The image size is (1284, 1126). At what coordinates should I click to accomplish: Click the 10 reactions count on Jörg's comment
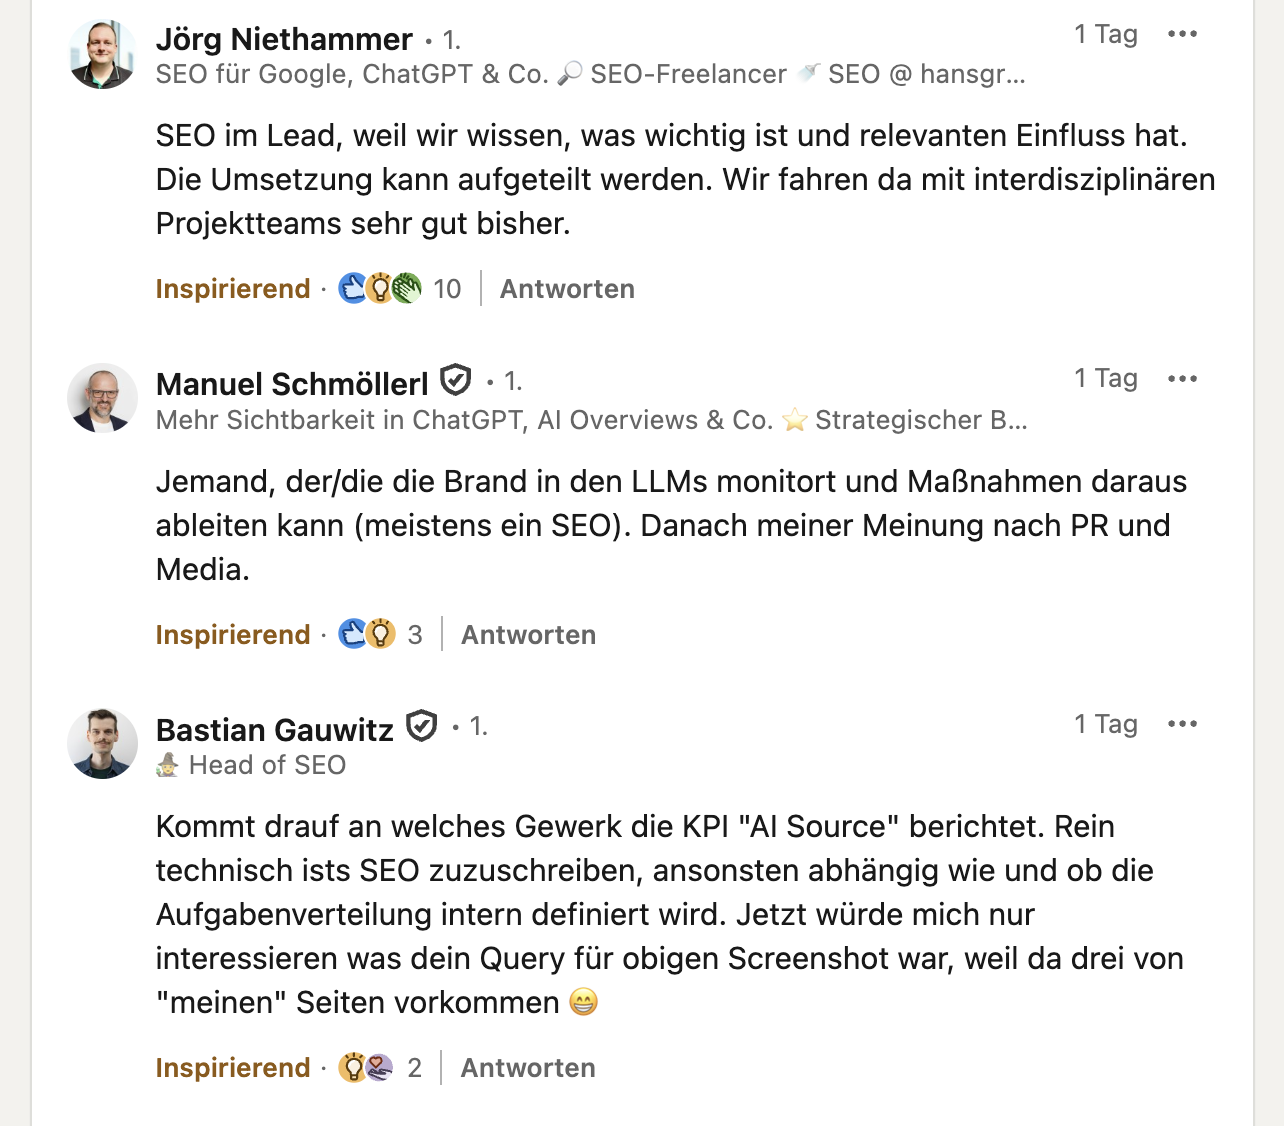click(x=447, y=289)
